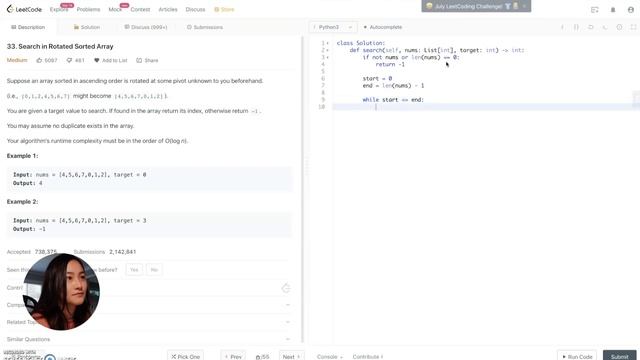This screenshot has width=640, height=360.
Task: Expand the Console panel
Action: 329,356
